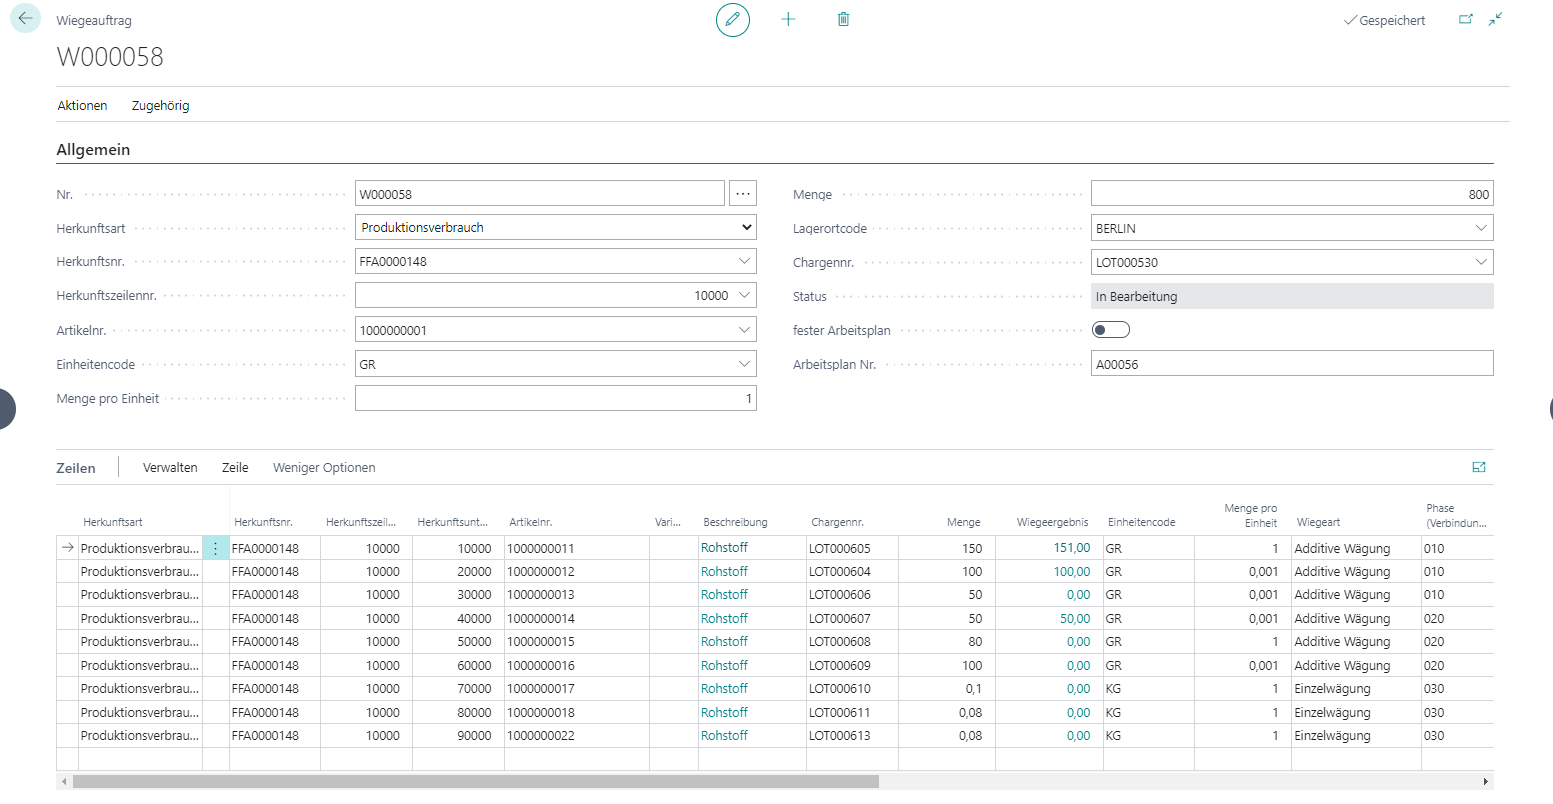This screenshot has height=804, width=1553.
Task: Click the Wiegeergebnis column header
Action: pos(1052,522)
